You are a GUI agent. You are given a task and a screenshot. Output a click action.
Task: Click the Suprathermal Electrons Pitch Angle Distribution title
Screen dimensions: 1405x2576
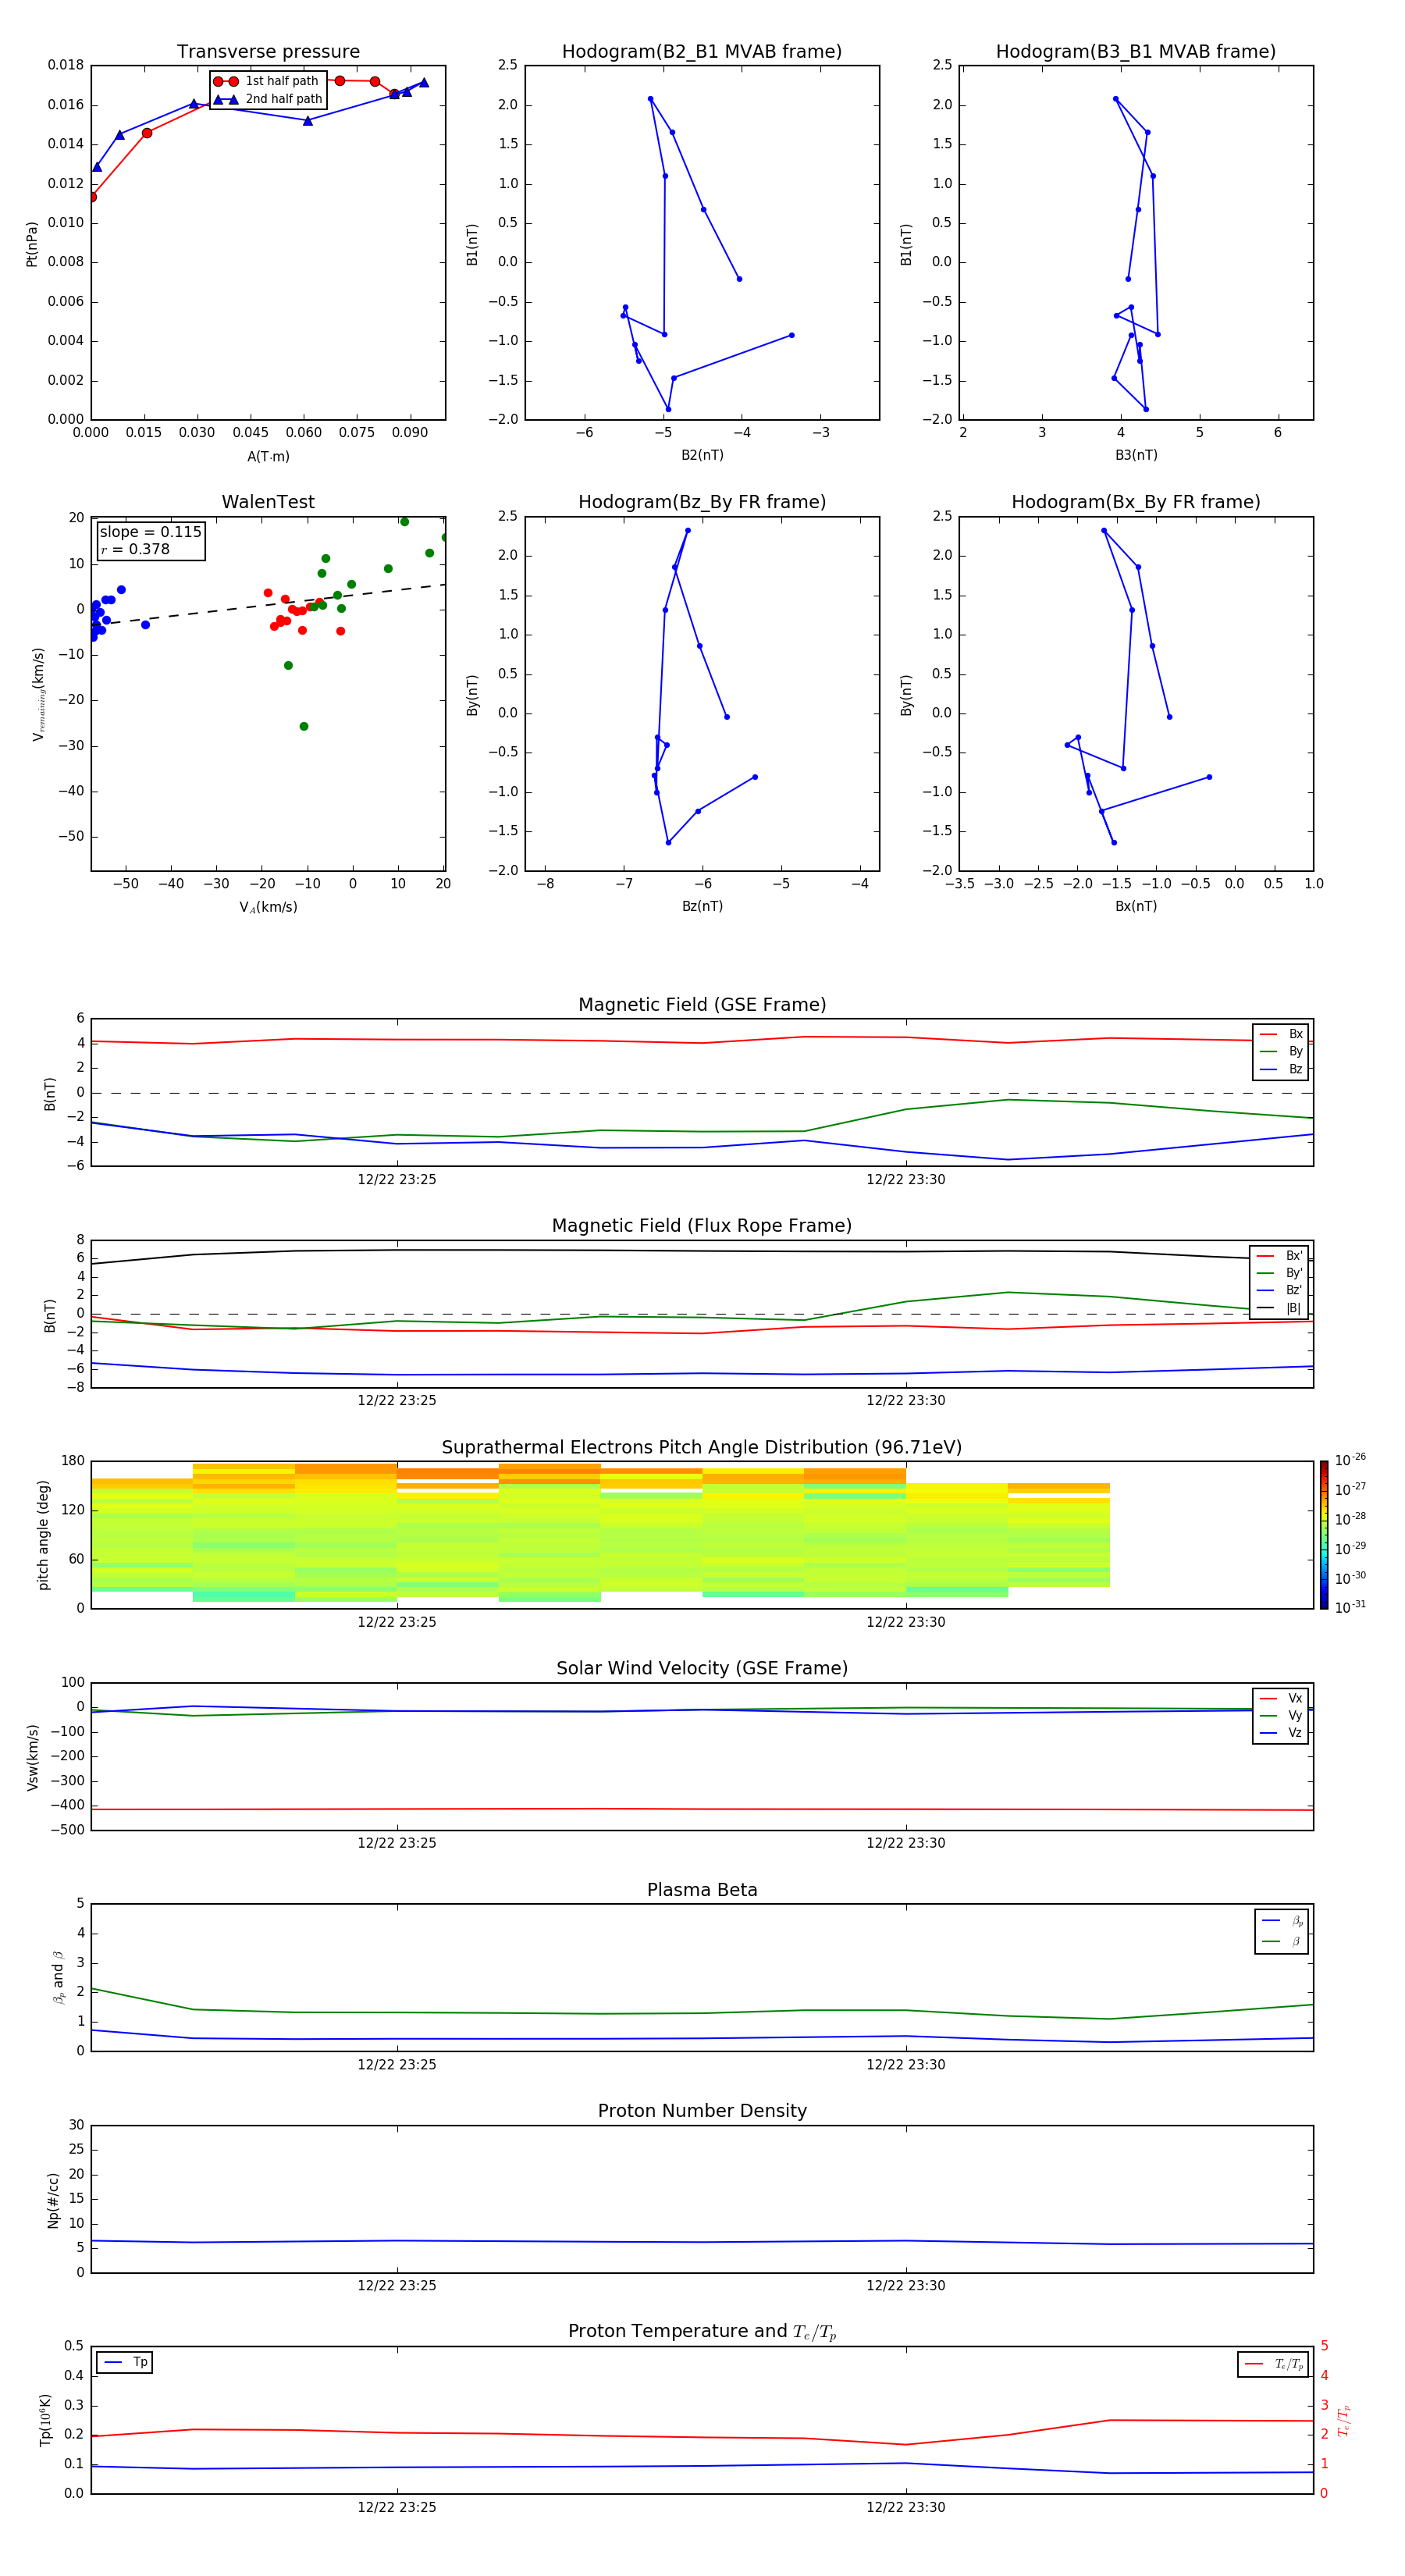(x=702, y=1448)
